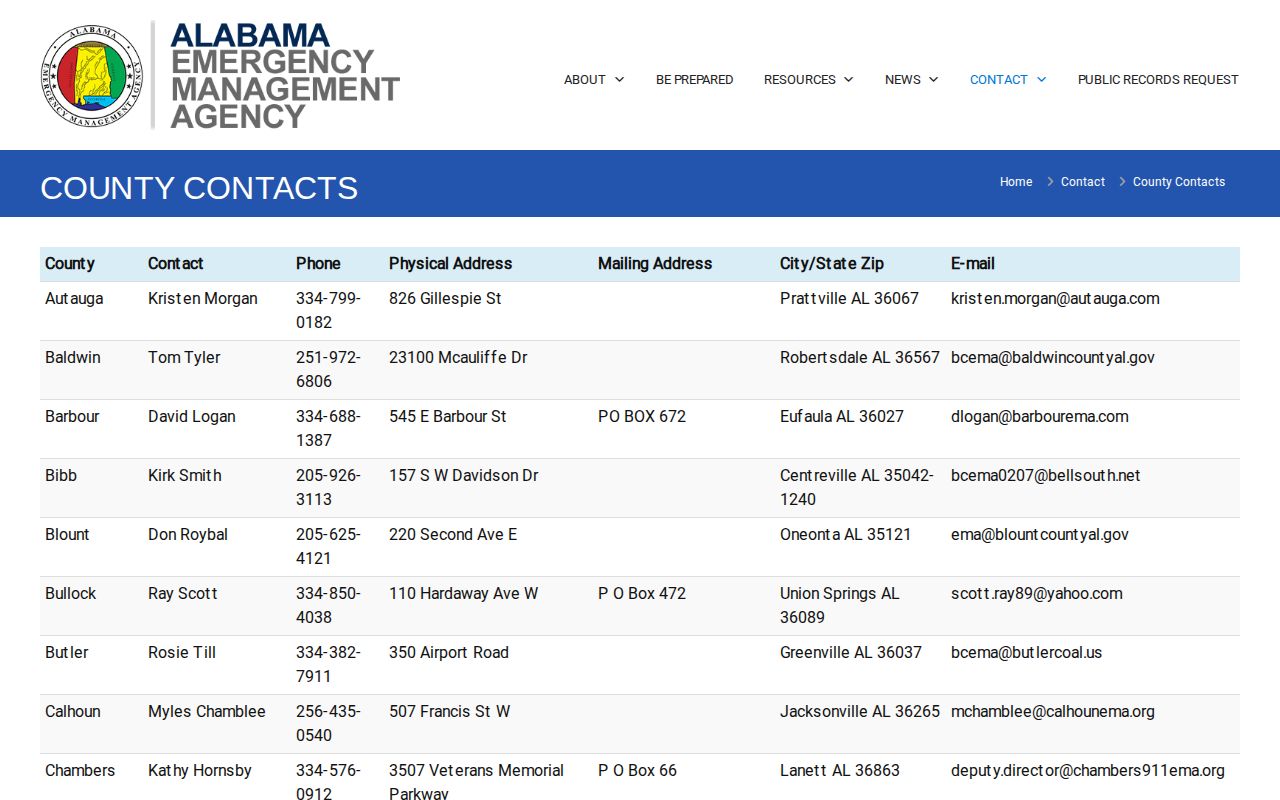Select the Autauga county cell

pos(74,299)
